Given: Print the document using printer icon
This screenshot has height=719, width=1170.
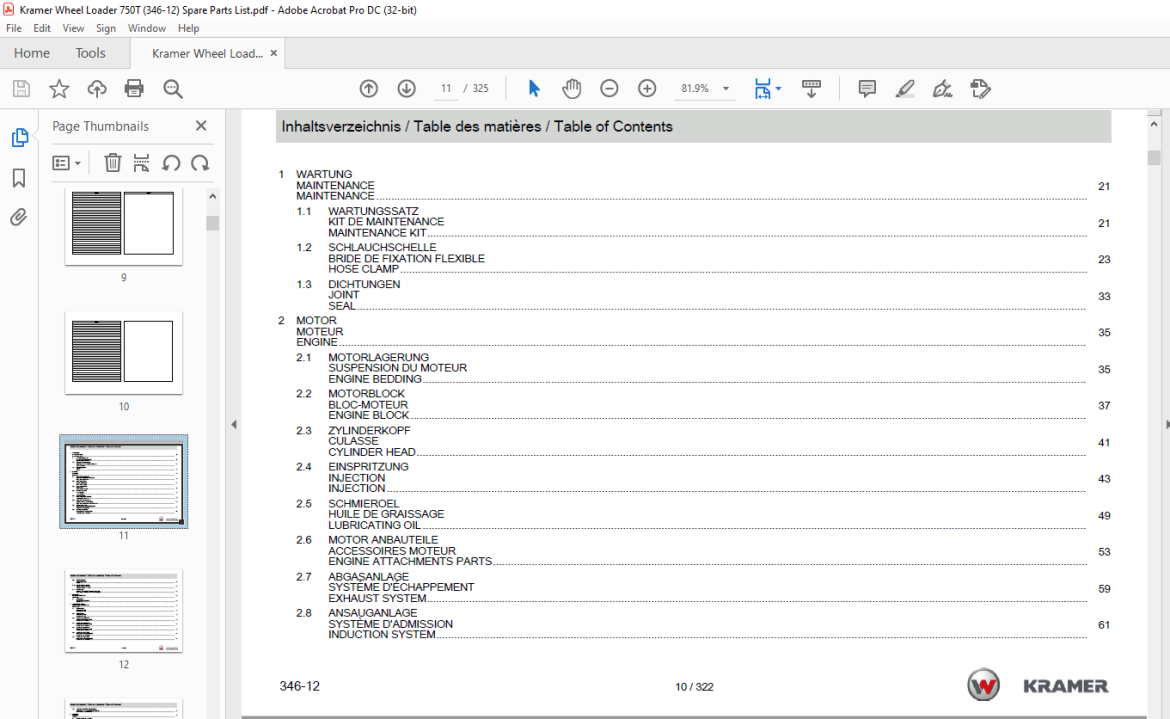Looking at the screenshot, I should click(134, 89).
